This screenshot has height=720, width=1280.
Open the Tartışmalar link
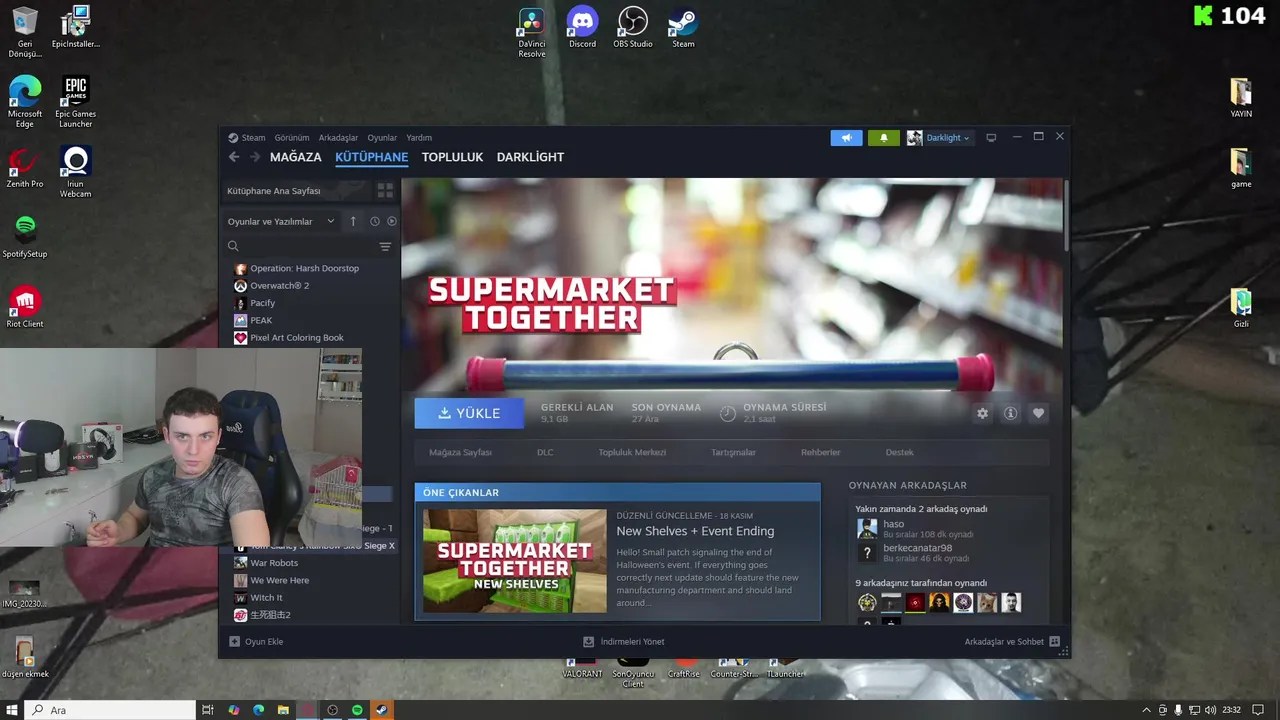(x=733, y=452)
